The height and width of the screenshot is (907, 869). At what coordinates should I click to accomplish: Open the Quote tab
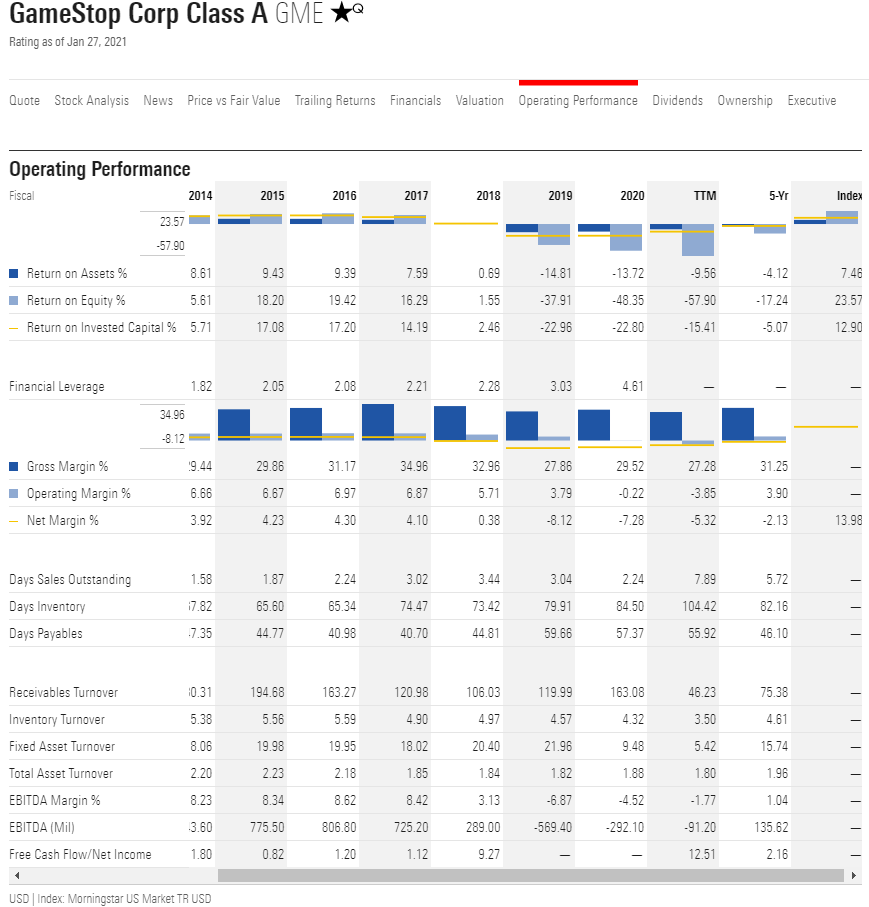[24, 101]
